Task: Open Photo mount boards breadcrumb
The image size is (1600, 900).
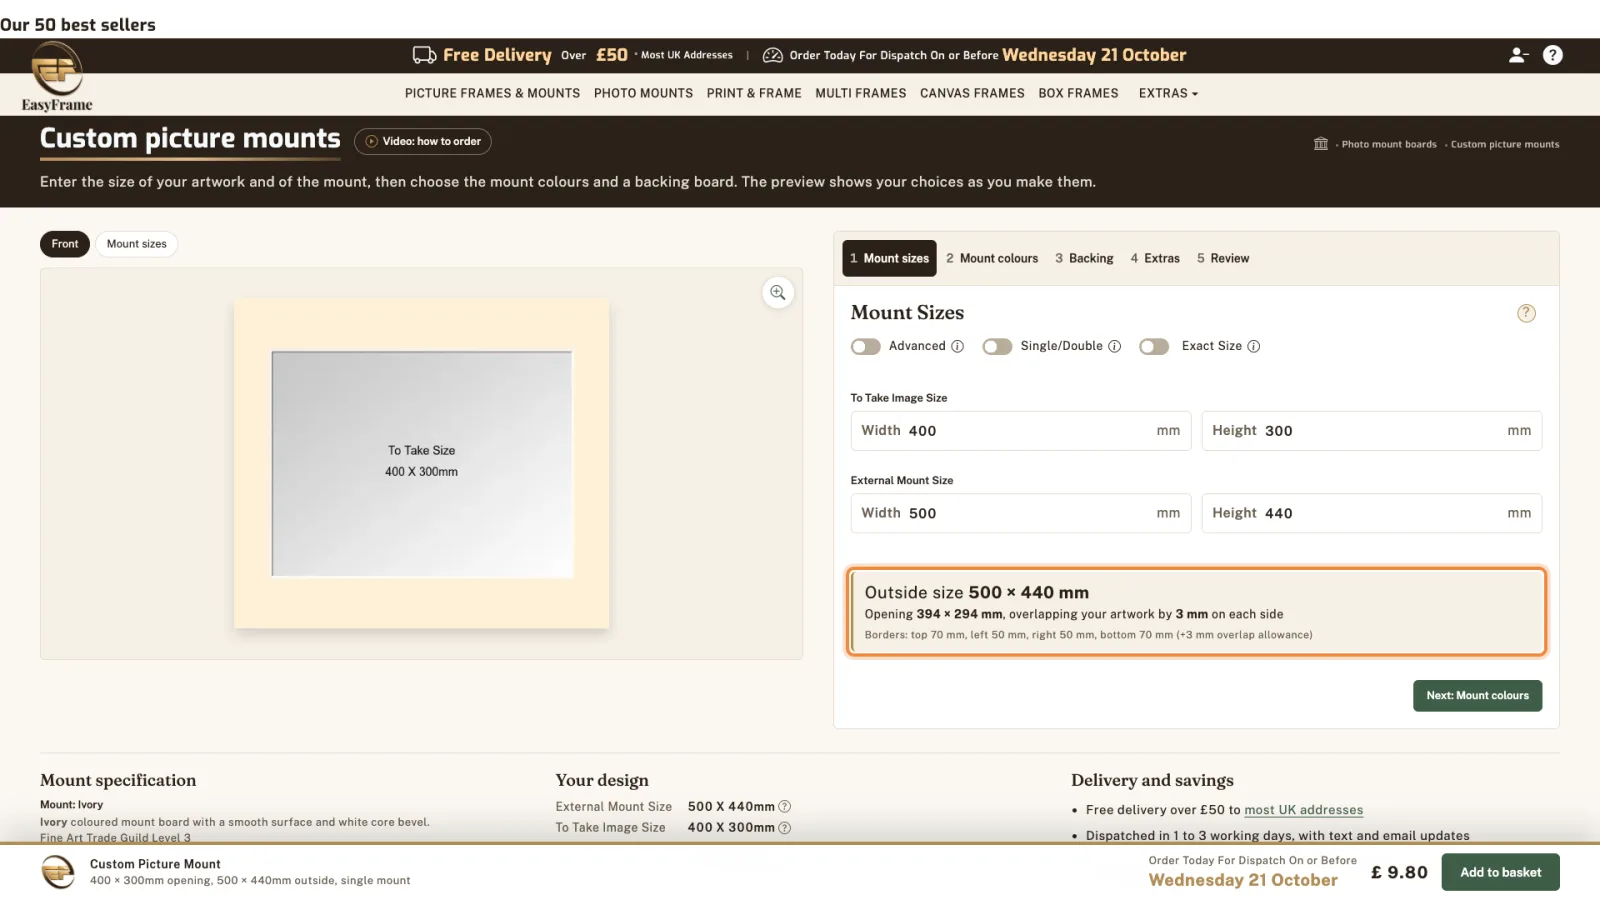Action: (x=1388, y=144)
